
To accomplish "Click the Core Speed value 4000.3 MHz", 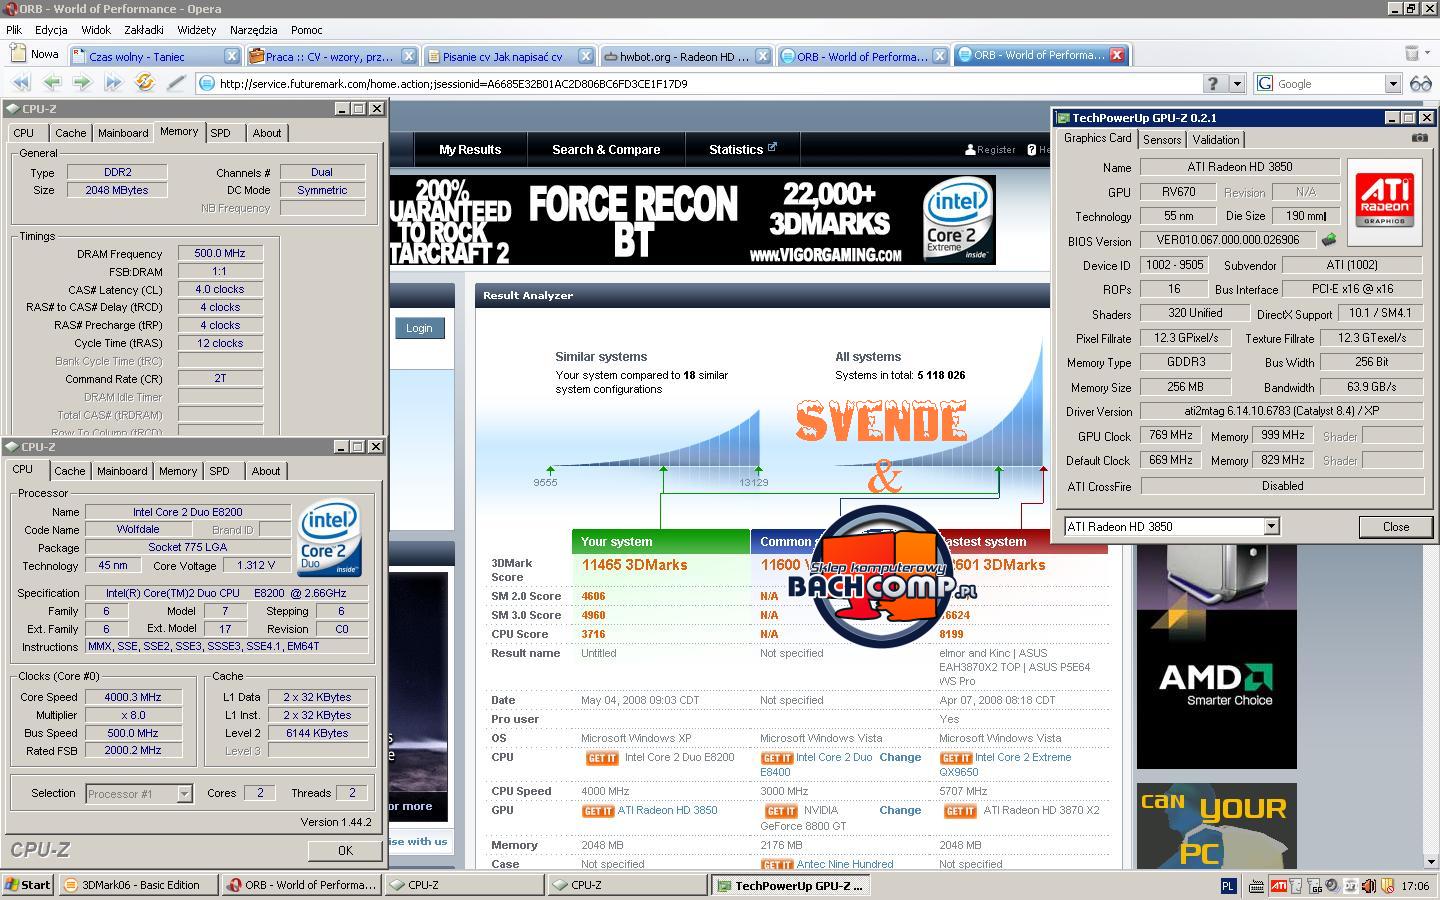I will (x=133, y=697).
